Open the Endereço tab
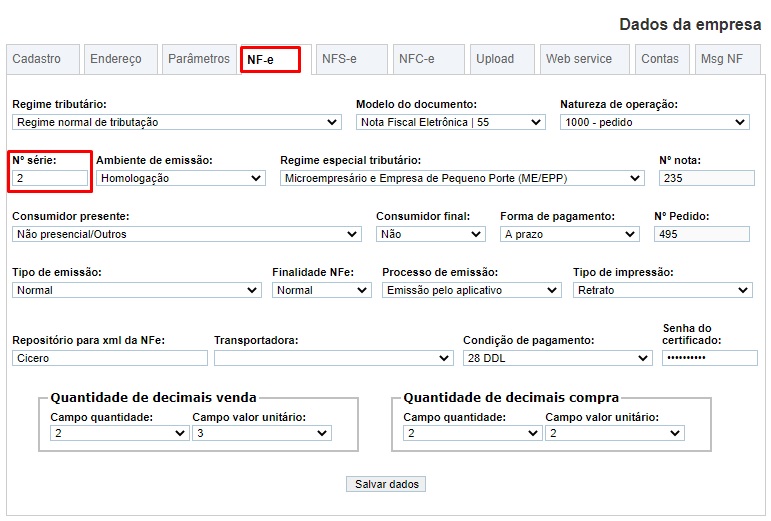Image resolution: width=771 pixels, height=521 pixels. click(x=121, y=59)
